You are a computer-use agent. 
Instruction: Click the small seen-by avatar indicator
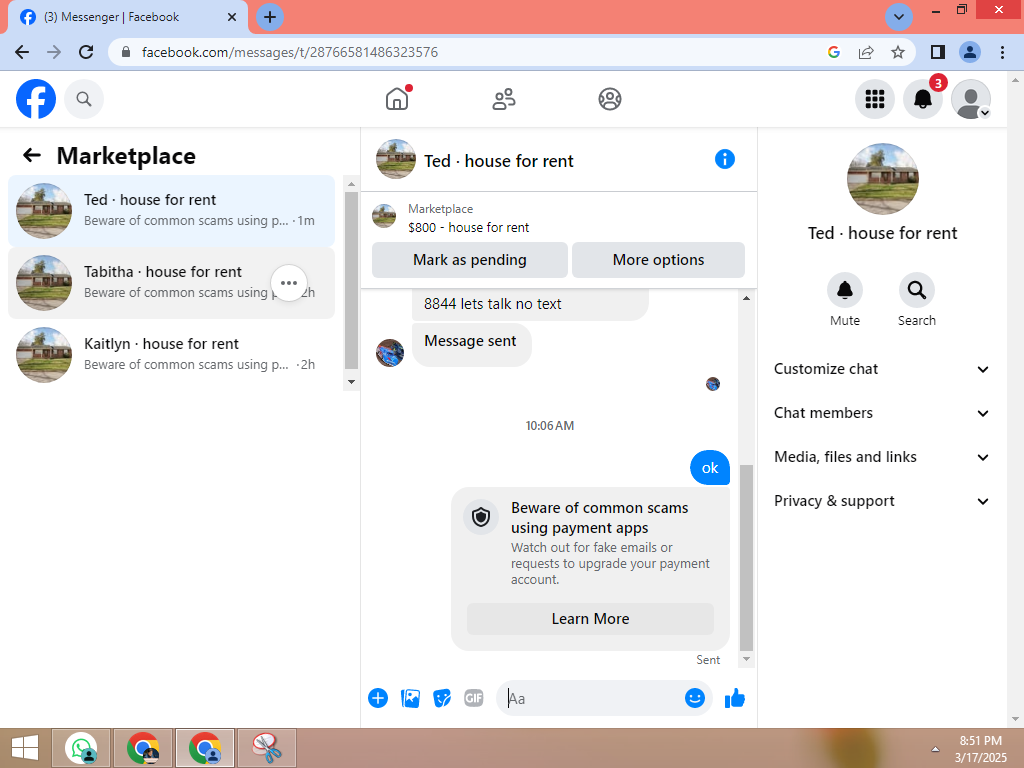click(712, 384)
